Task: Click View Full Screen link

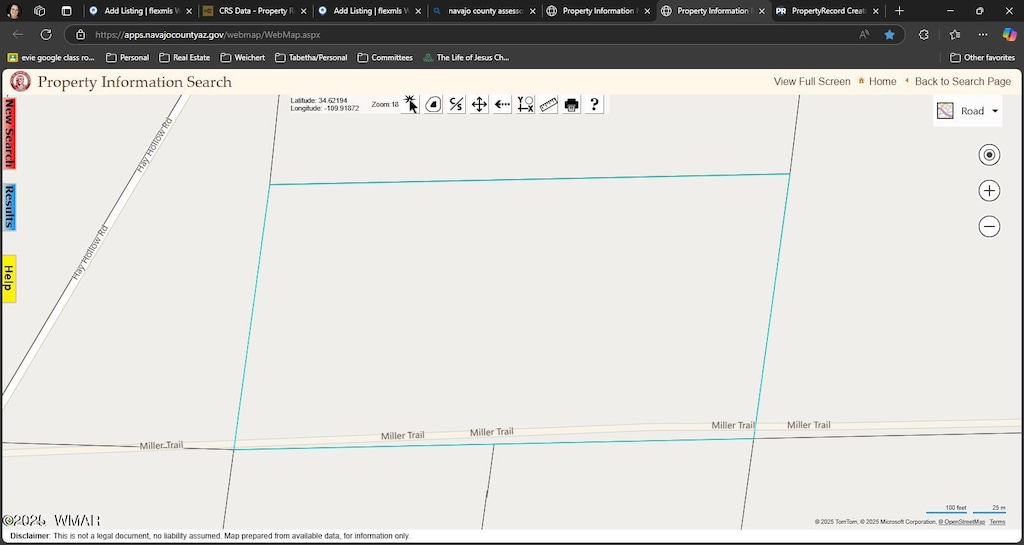Action: 812,82
